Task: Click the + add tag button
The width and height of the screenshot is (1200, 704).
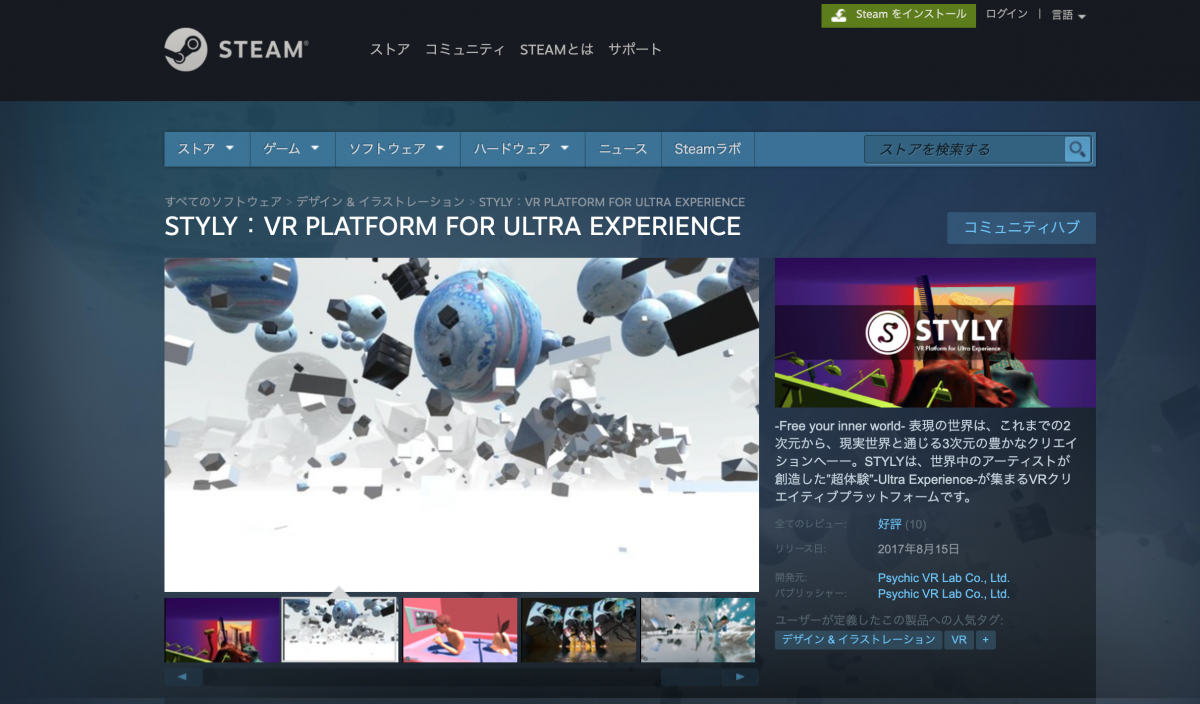Action: coord(986,640)
